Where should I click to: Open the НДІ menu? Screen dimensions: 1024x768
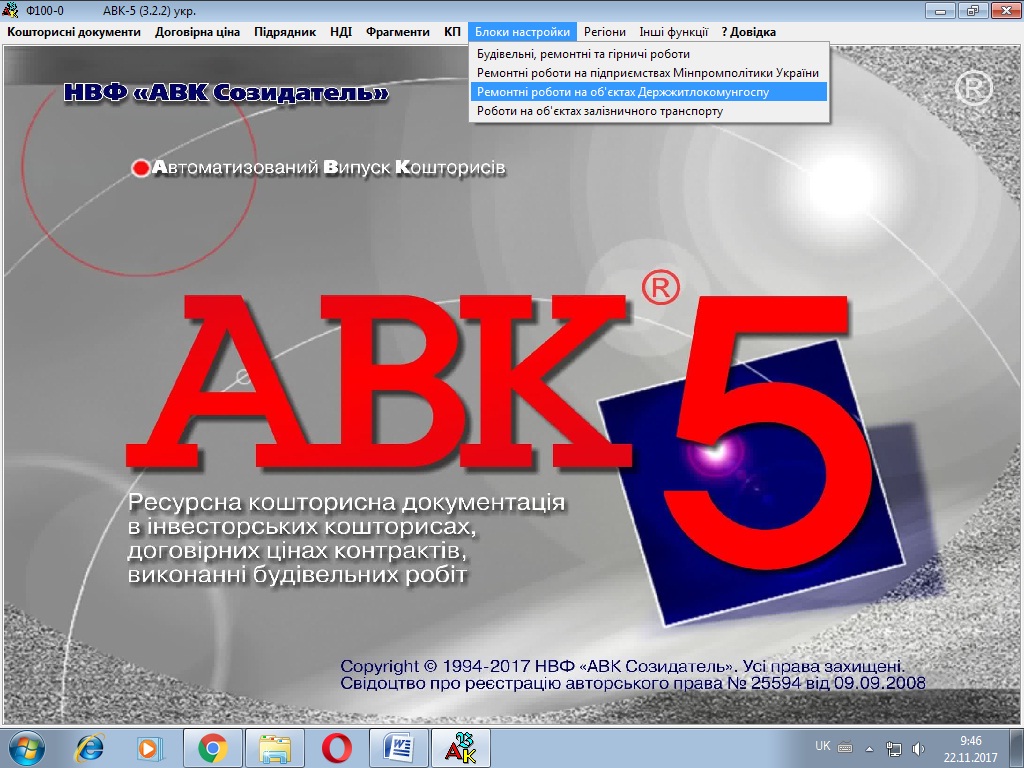[x=341, y=32]
